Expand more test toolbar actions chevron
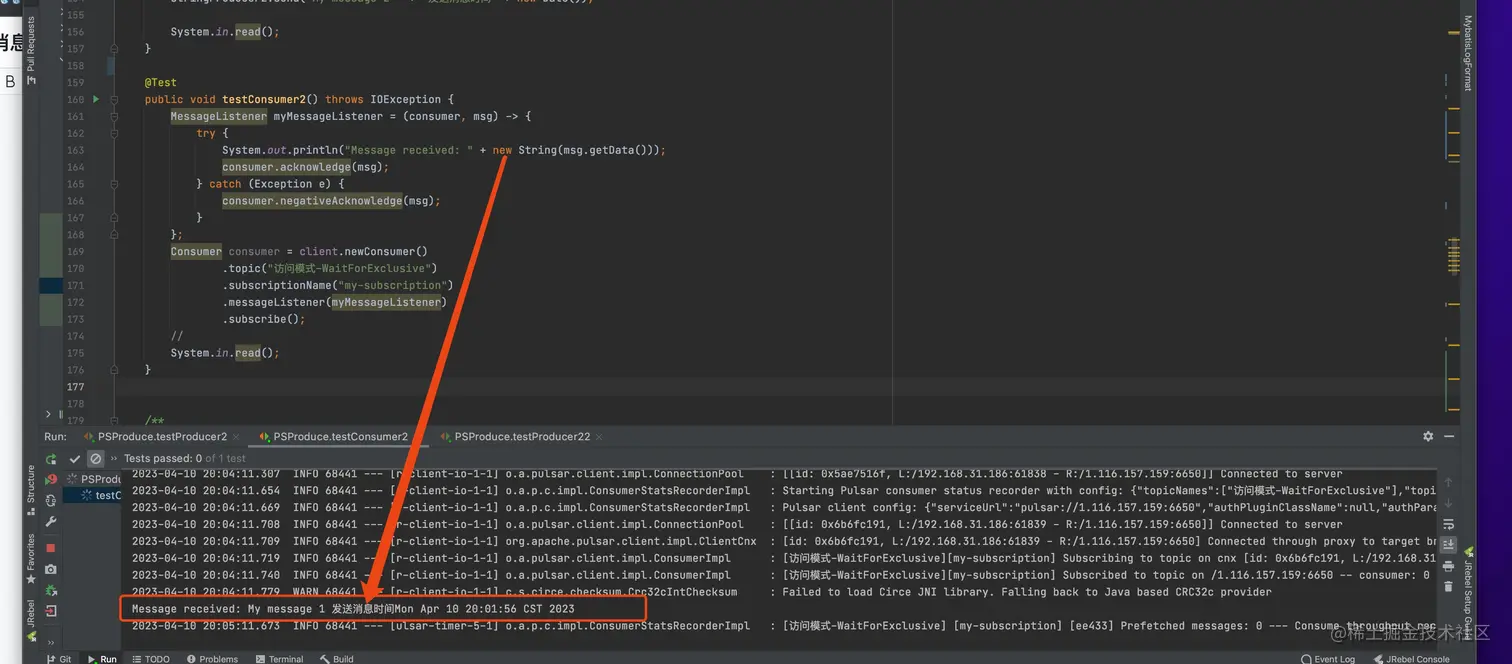 (x=114, y=458)
